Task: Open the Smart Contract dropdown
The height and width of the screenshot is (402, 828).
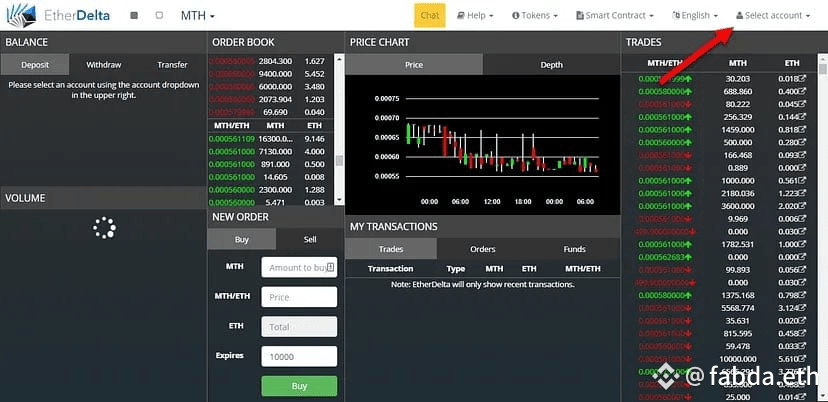Action: 615,16
